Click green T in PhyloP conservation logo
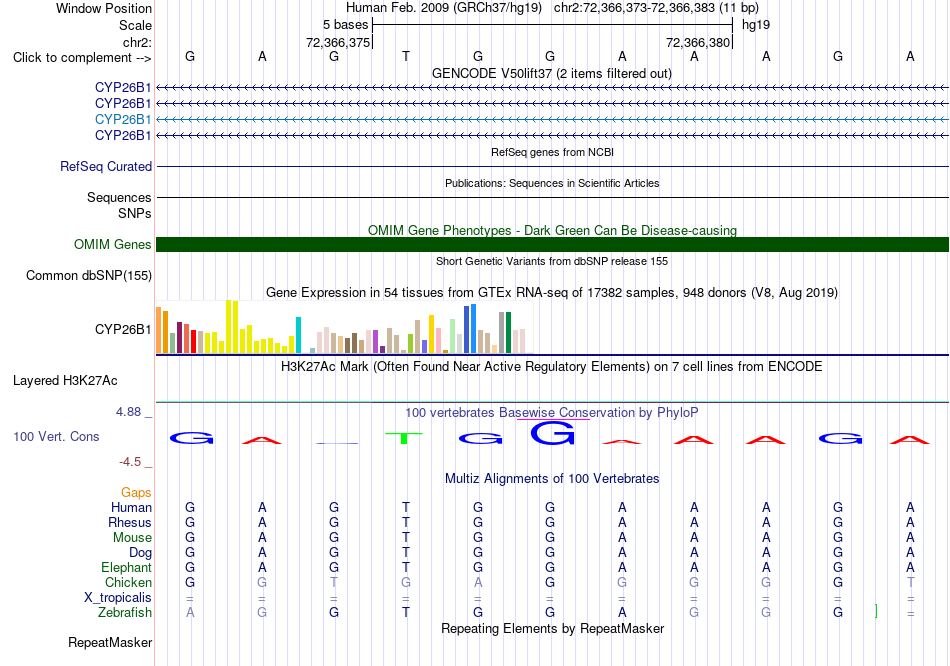 pyautogui.click(x=404, y=438)
